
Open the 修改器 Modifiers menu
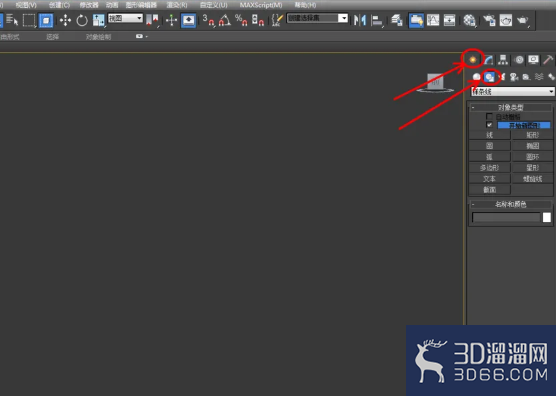pos(89,5)
